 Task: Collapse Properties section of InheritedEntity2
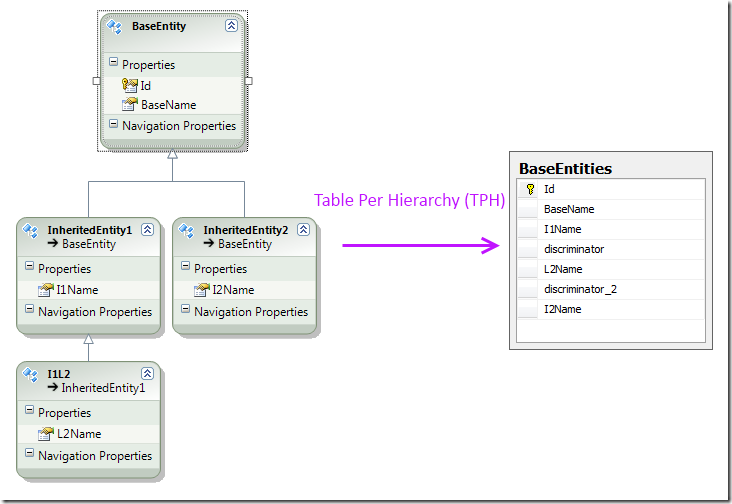click(185, 266)
